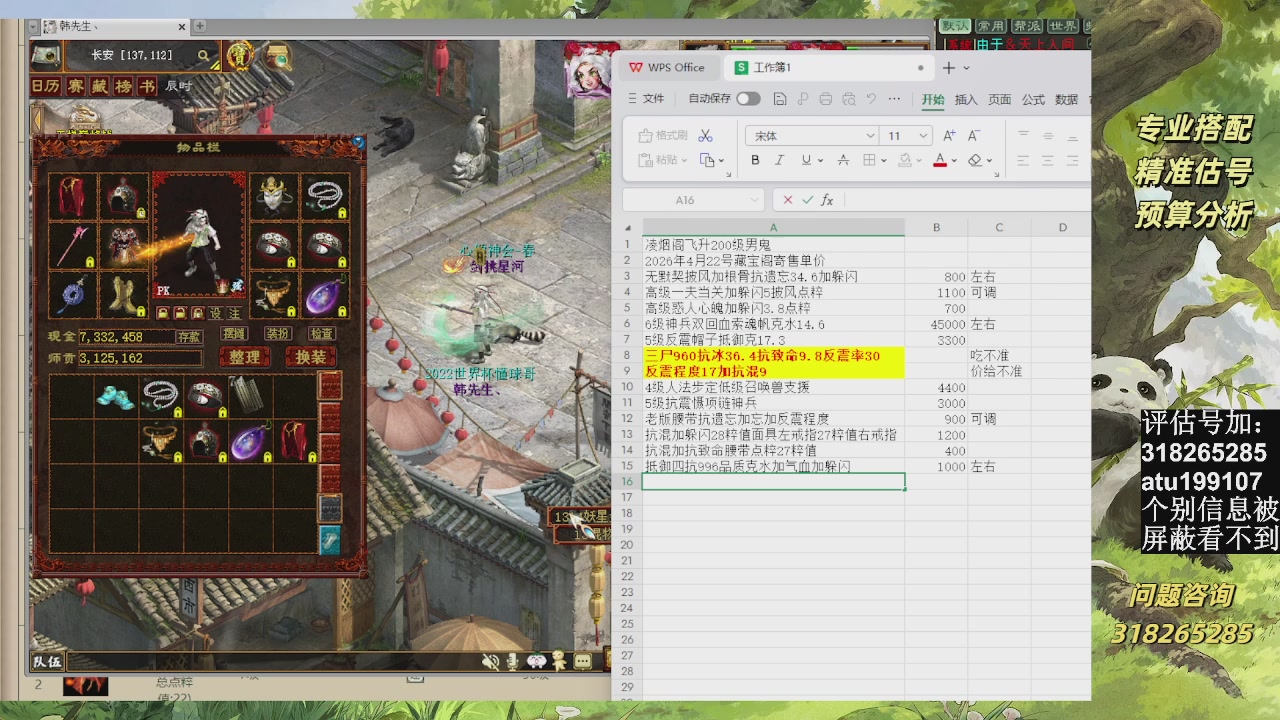Click the Copy icon in WPS ribbon
Viewport: 1280px width, 720px height.
click(x=707, y=160)
